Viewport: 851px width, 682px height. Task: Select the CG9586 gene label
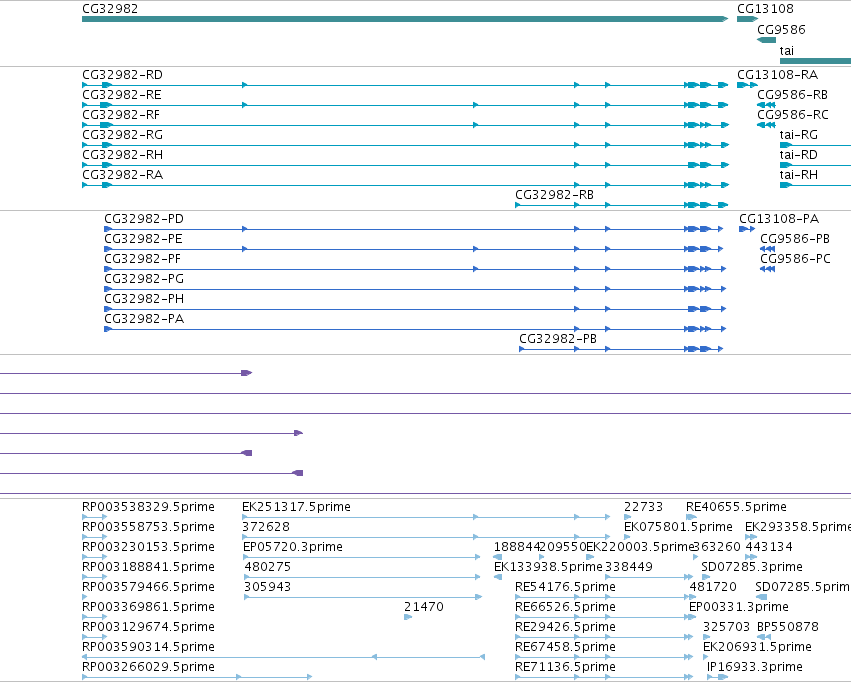tap(781, 30)
